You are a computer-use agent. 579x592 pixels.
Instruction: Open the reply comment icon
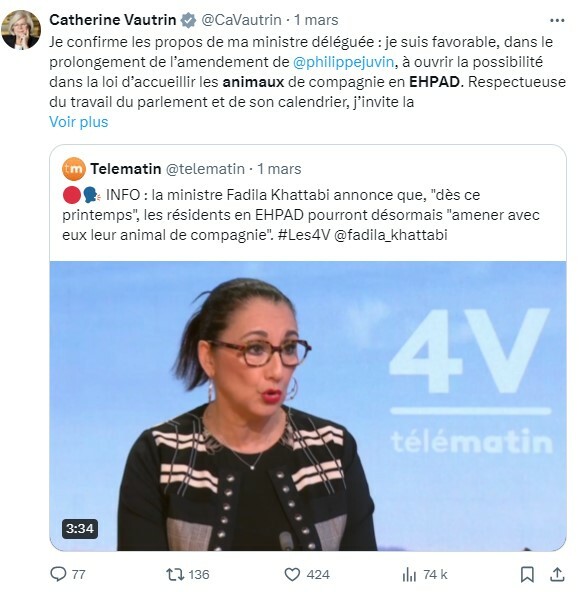[58, 575]
